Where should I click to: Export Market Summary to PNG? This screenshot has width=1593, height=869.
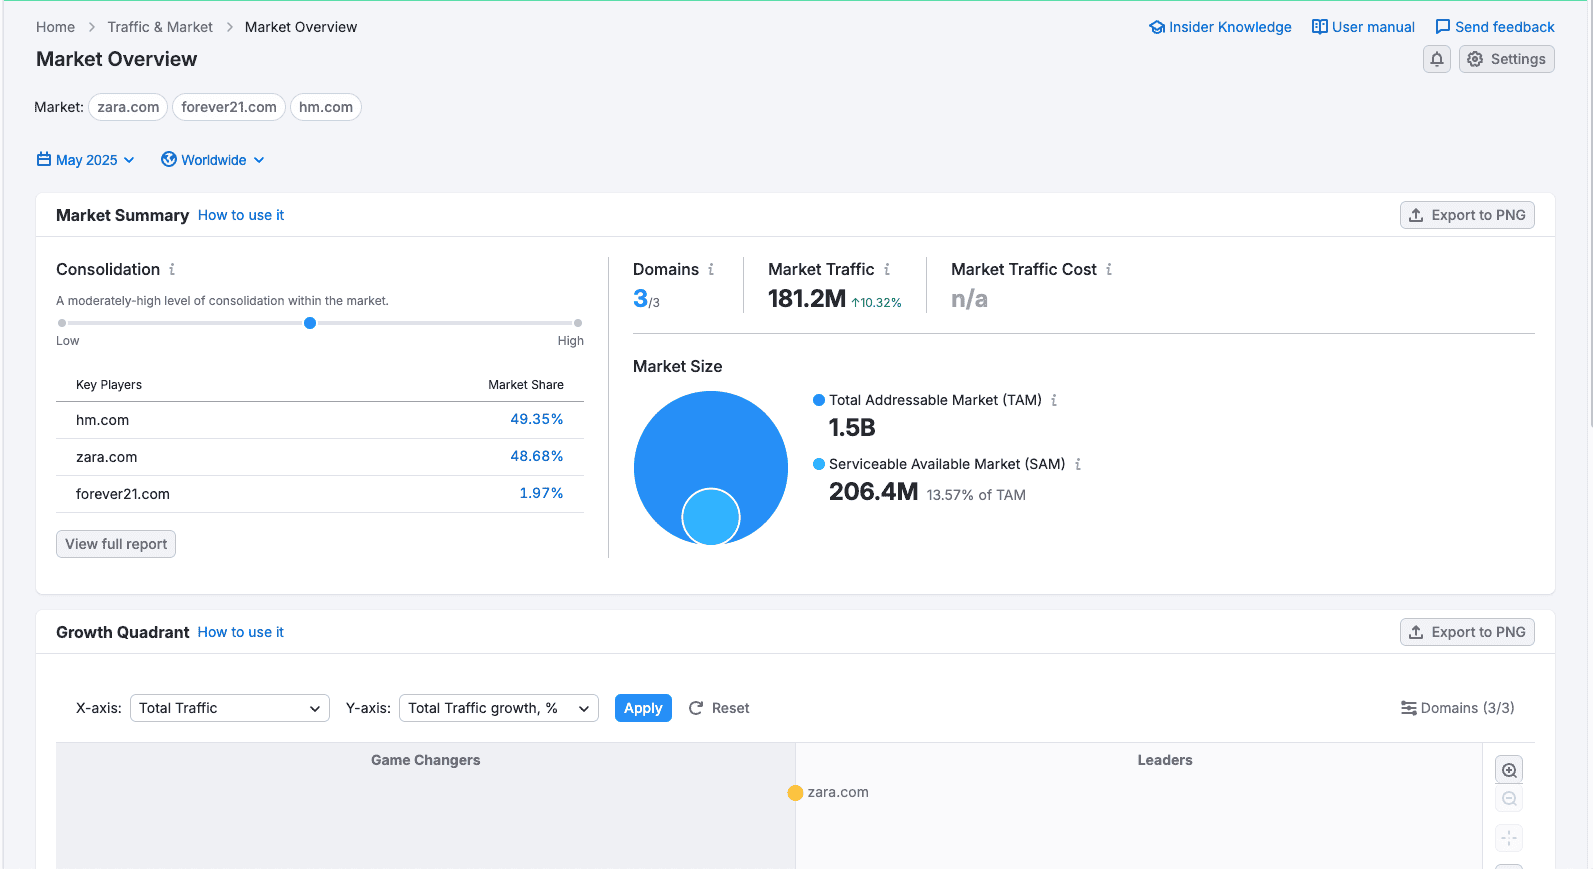[1467, 215]
